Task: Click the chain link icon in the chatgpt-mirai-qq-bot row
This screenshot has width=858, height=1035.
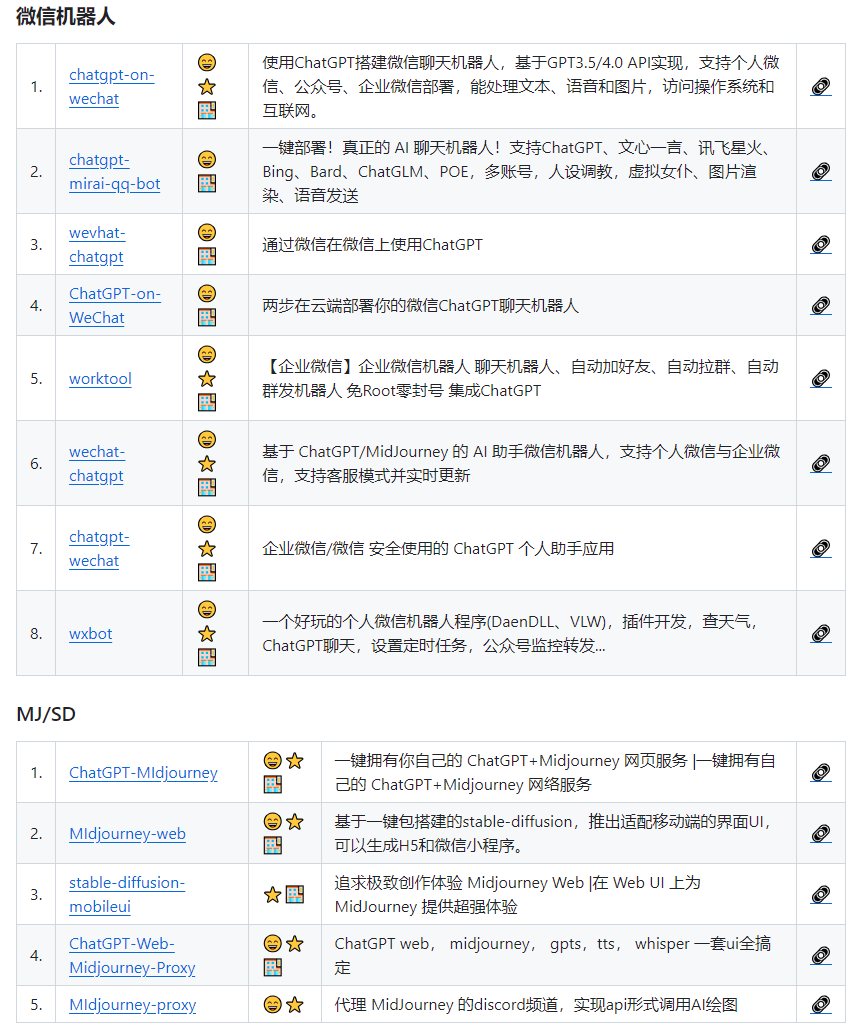Action: (x=820, y=172)
